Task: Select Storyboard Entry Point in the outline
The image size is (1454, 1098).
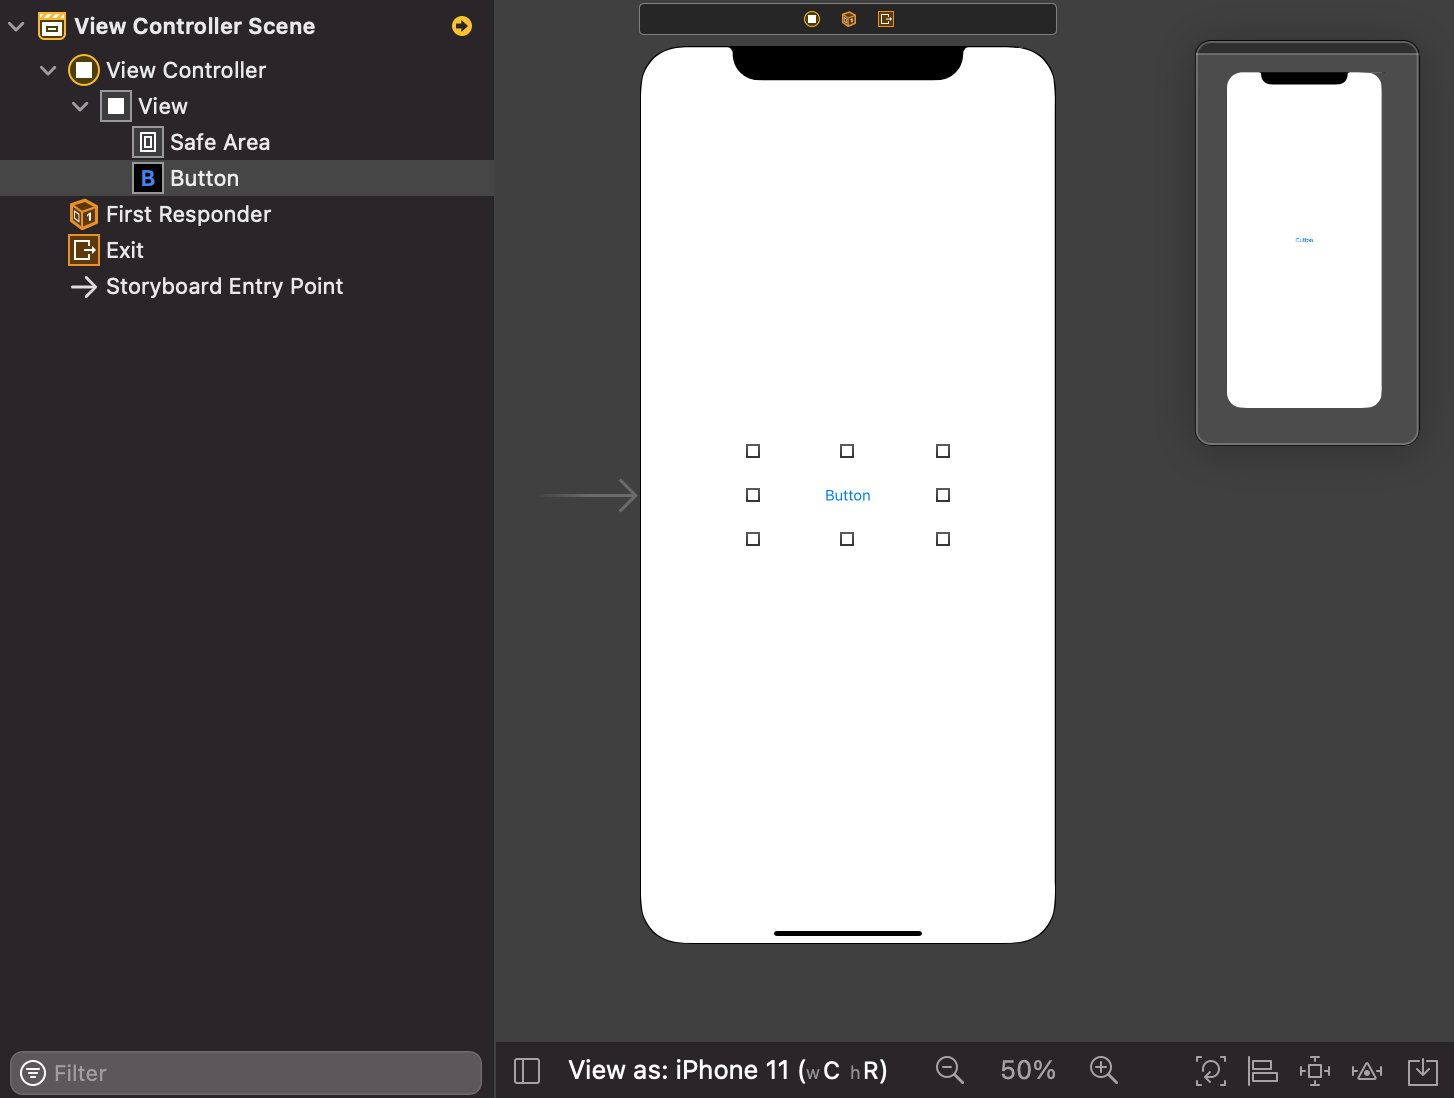Action: pos(224,287)
